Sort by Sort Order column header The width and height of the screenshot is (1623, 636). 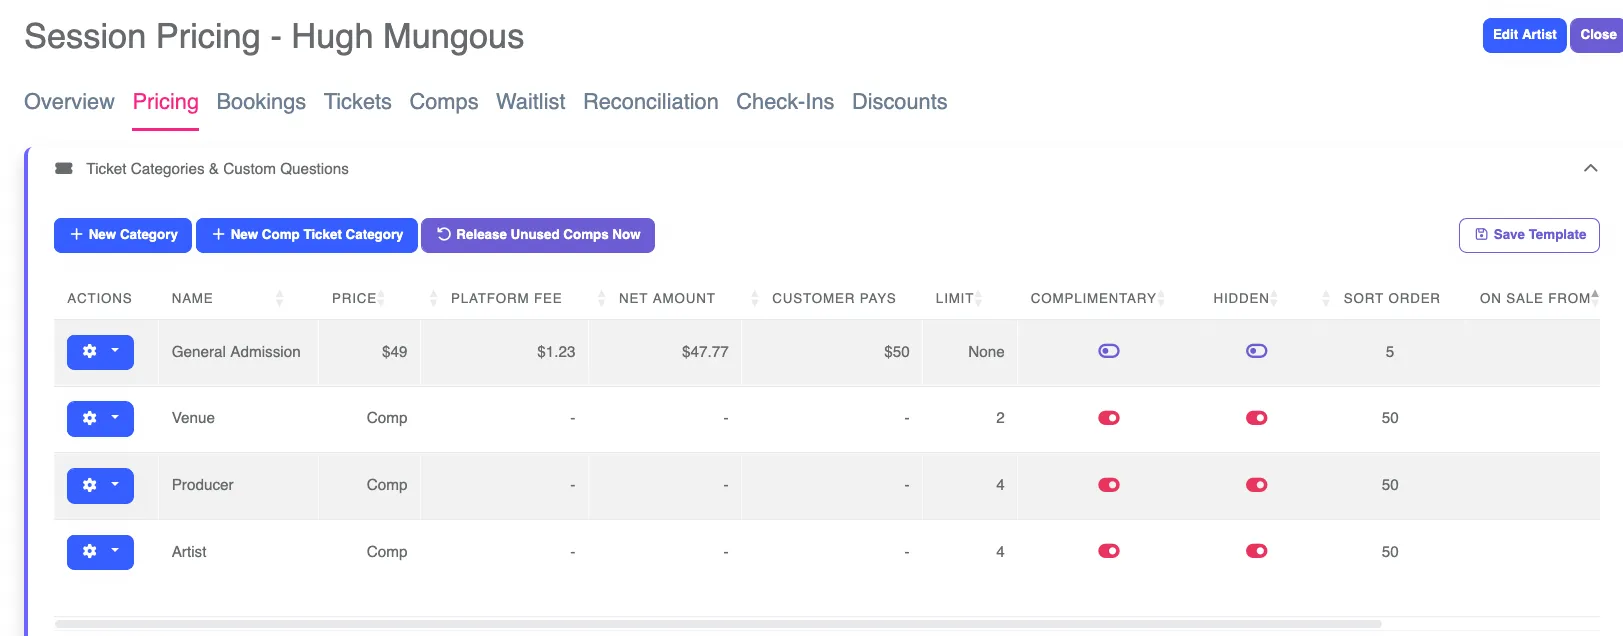pyautogui.click(x=1391, y=298)
